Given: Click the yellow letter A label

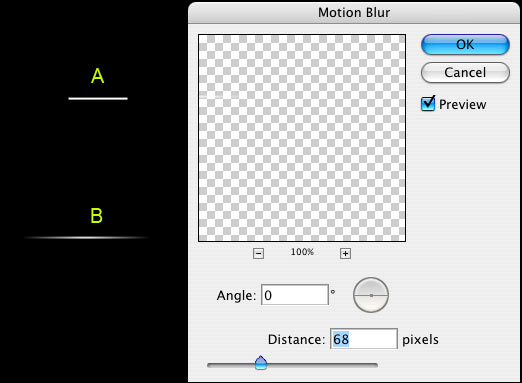Looking at the screenshot, I should pyautogui.click(x=97, y=76).
